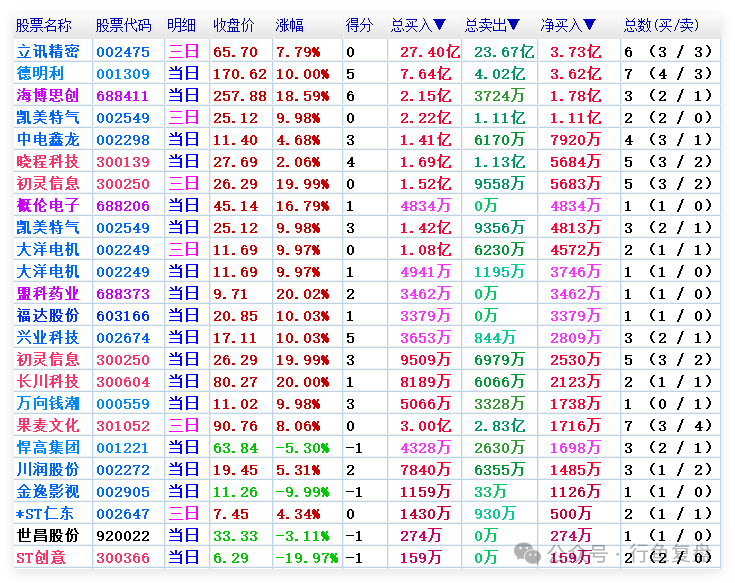This screenshot has height=583, width=735.
Task: Select total sell value 23.67亿
Action: (x=504, y=52)
